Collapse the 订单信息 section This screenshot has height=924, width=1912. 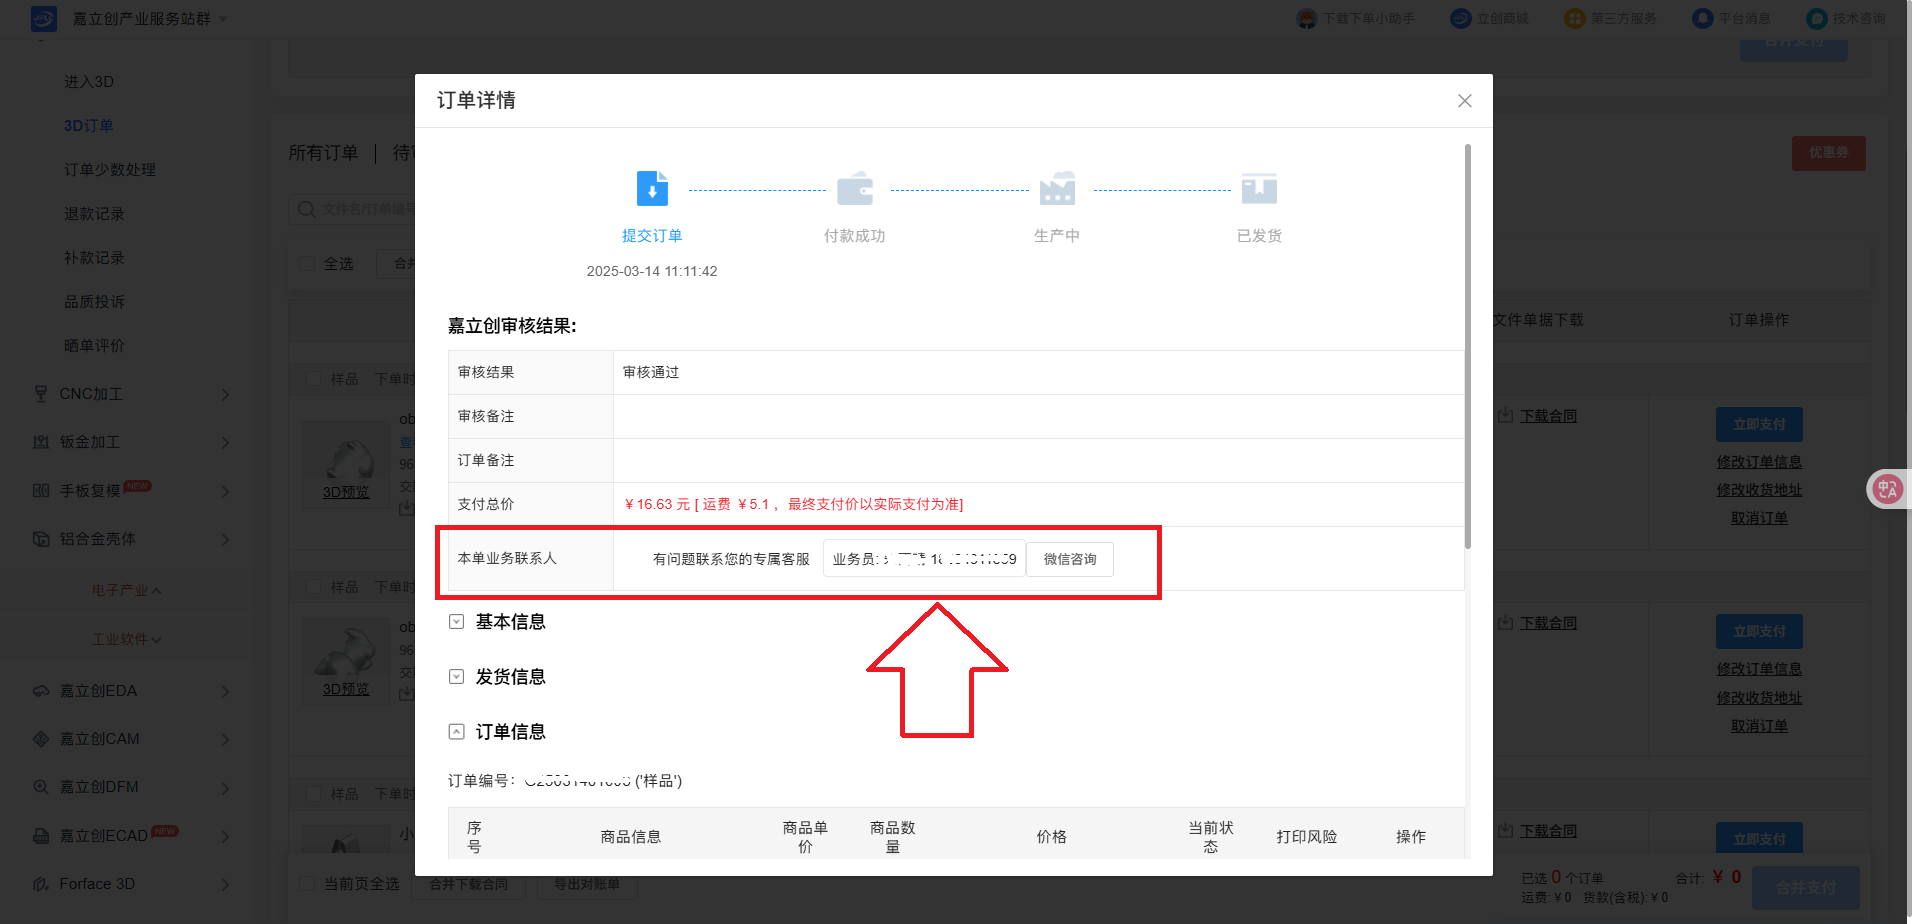pos(456,732)
